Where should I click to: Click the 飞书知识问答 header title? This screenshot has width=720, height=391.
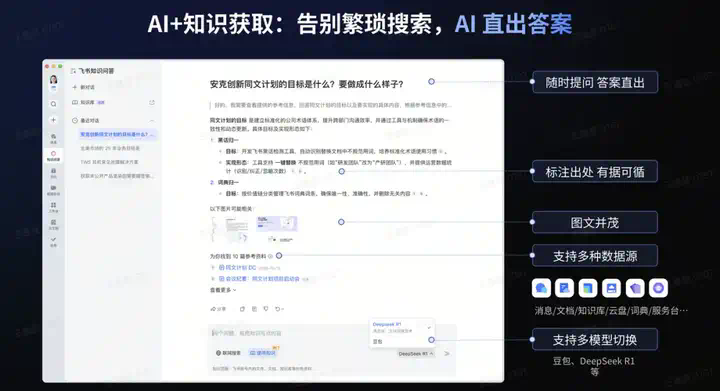pos(96,71)
